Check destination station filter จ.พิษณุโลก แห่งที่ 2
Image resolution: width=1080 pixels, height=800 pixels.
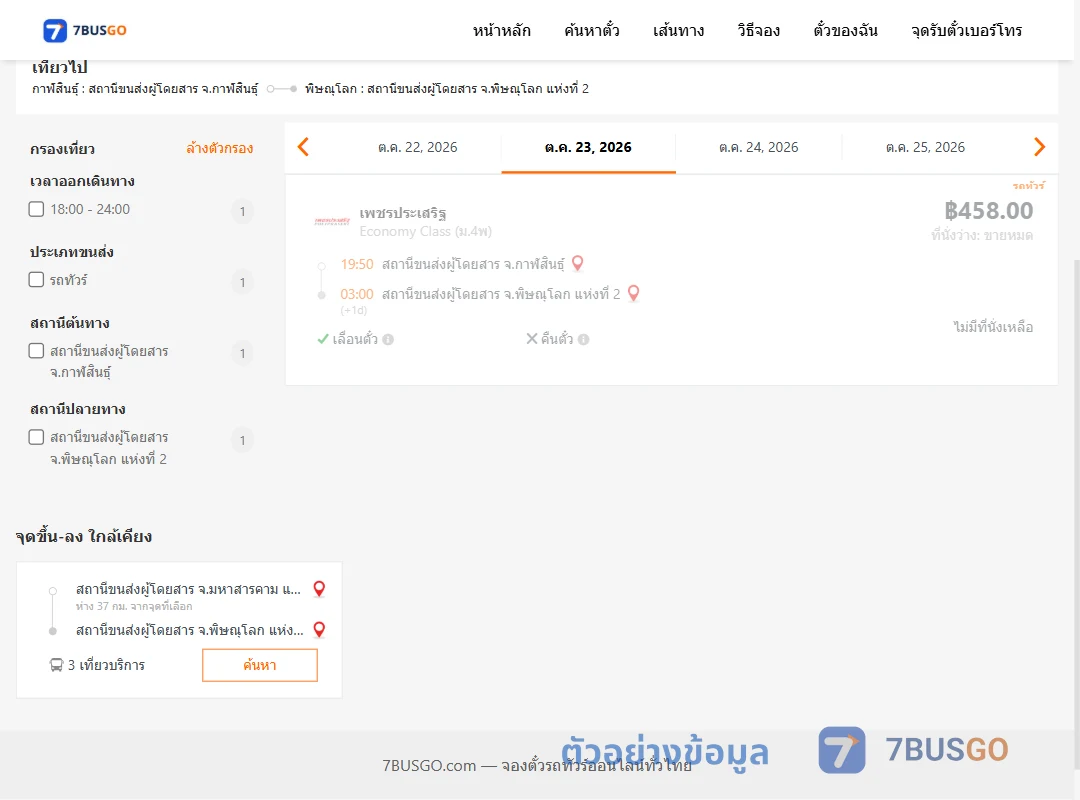coord(37,438)
